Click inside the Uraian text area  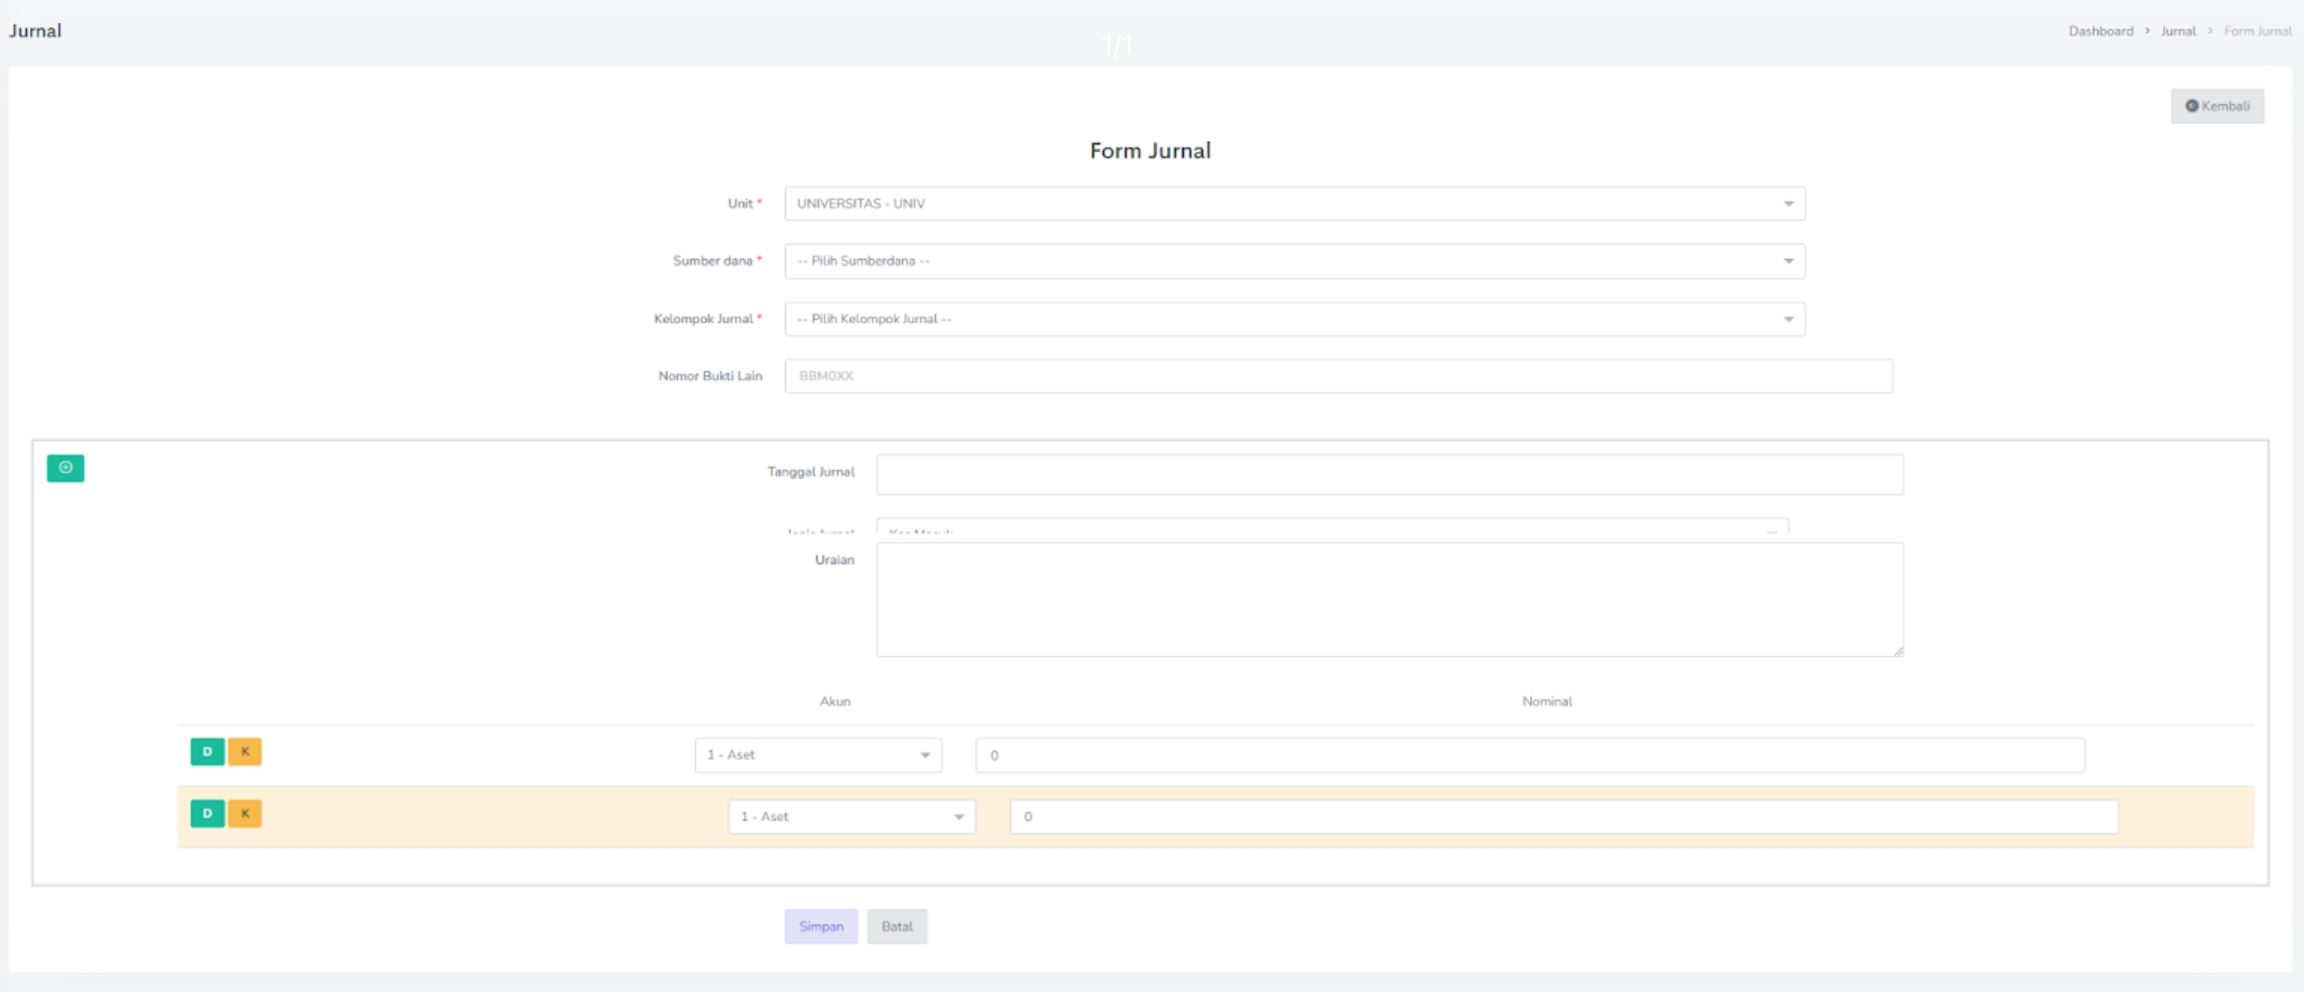1389,599
